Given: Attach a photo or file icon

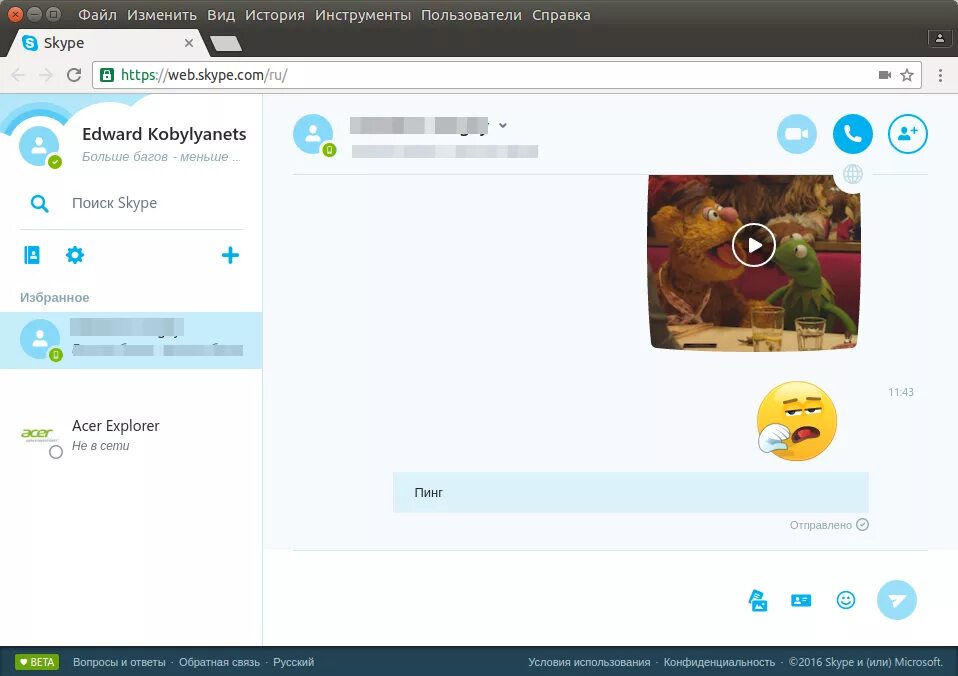Looking at the screenshot, I should pyautogui.click(x=758, y=600).
